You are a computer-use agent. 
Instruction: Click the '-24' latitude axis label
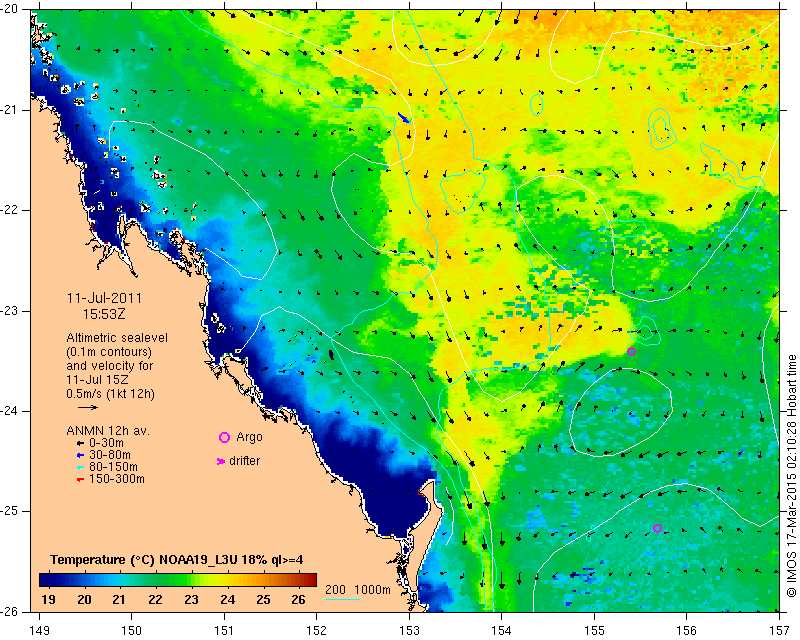point(10,411)
